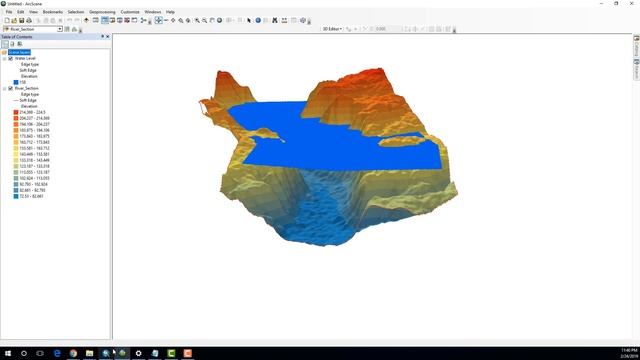Click Edge type label under Water Level
This screenshot has height=360, width=640.
pyautogui.click(x=30, y=64)
